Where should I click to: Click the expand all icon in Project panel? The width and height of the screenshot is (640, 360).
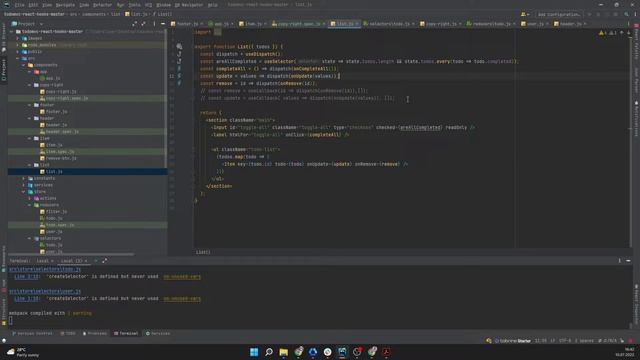[x=135, y=24]
